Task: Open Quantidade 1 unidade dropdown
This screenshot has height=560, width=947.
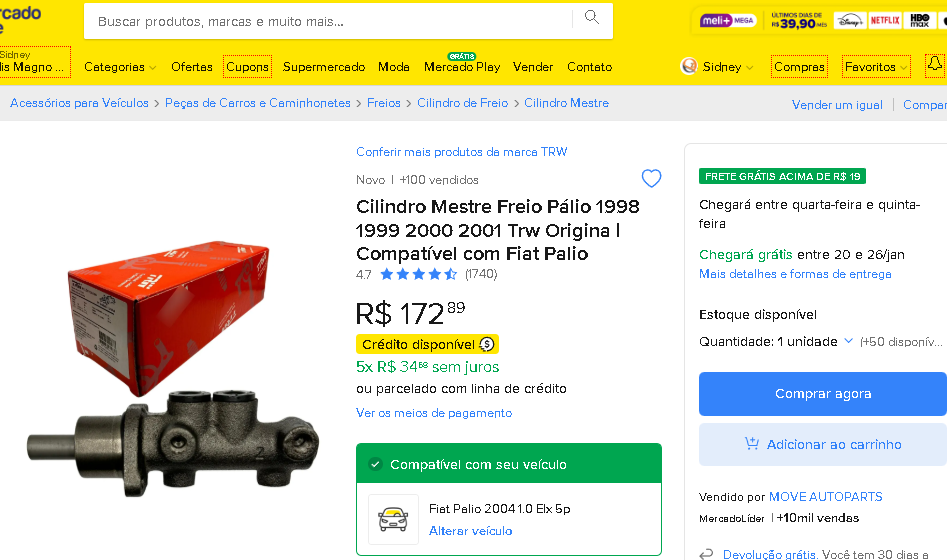Action: pos(776,342)
